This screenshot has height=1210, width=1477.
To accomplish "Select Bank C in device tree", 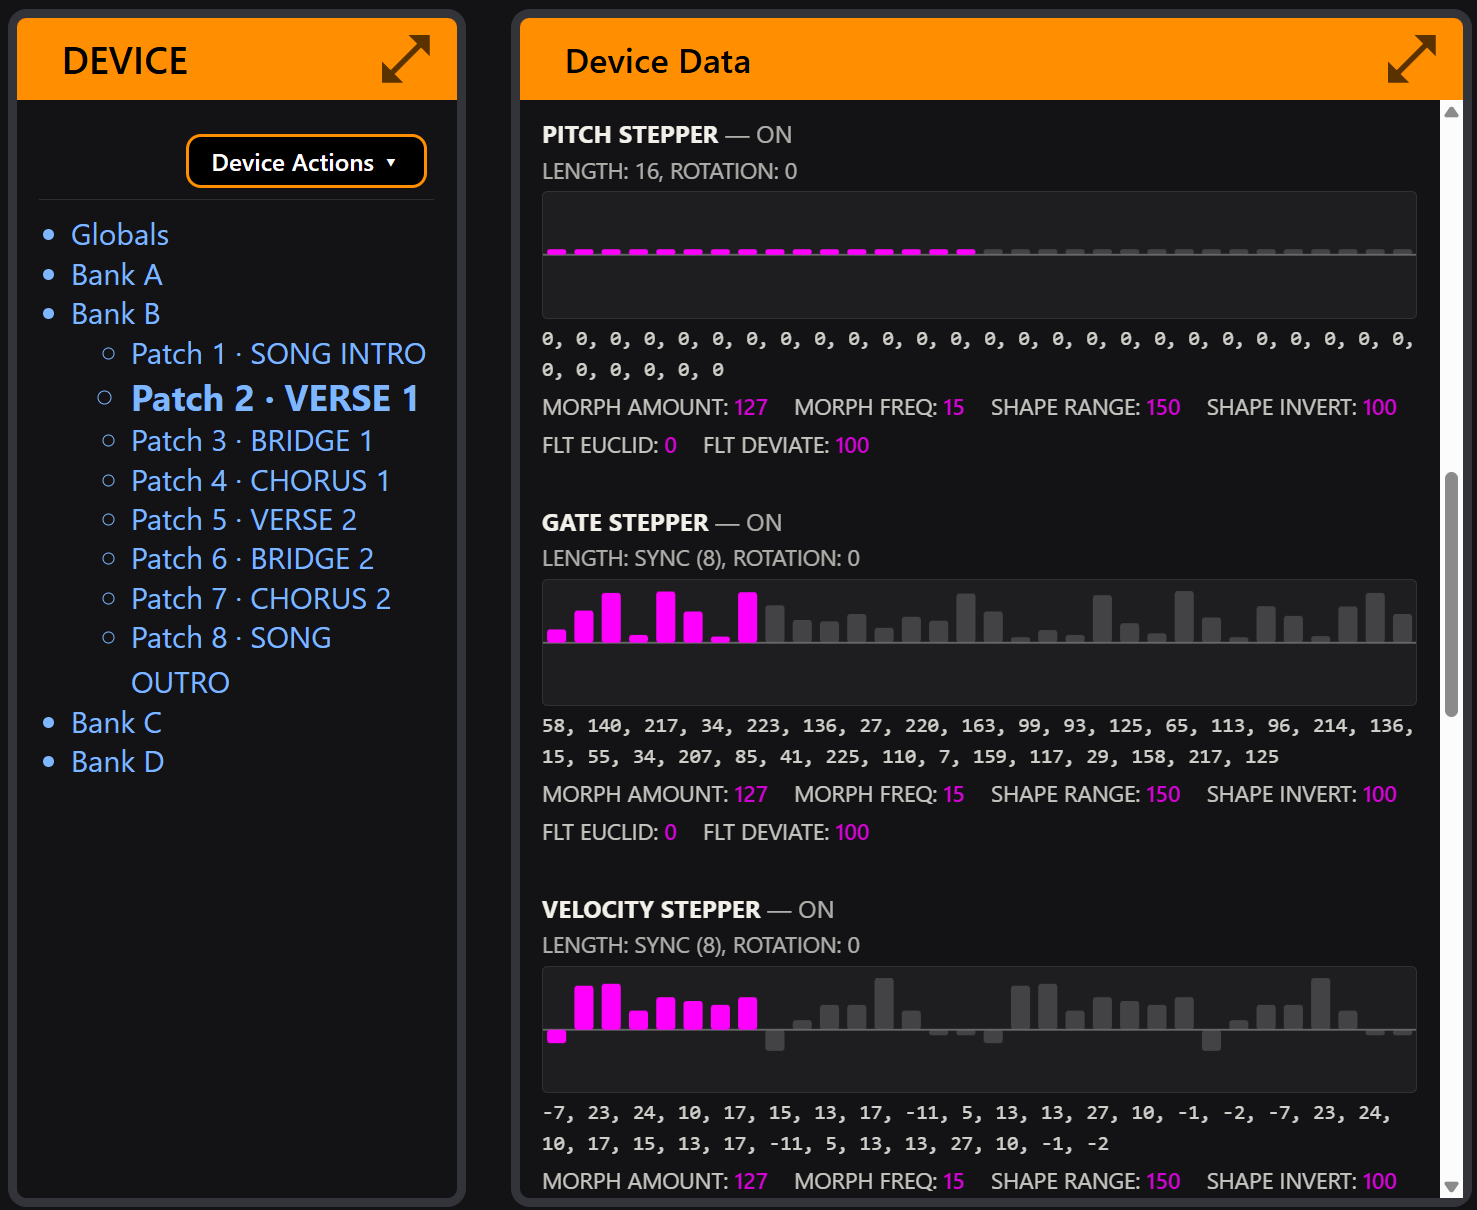I will [117, 722].
